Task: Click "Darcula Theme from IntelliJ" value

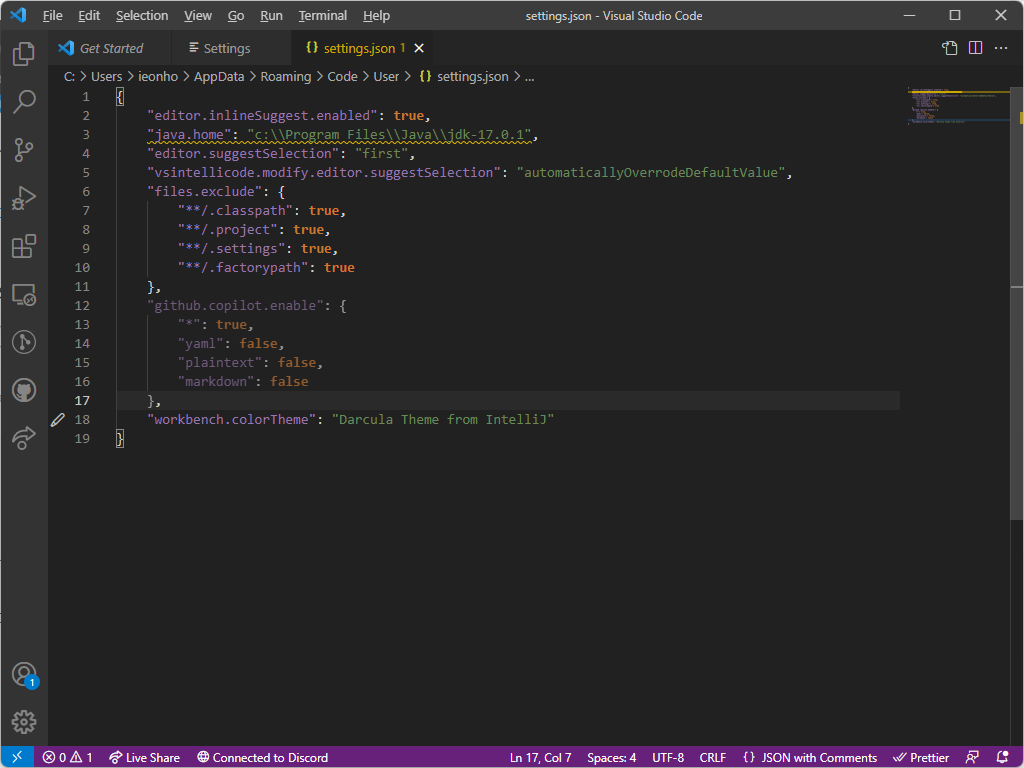Action: 443,420
